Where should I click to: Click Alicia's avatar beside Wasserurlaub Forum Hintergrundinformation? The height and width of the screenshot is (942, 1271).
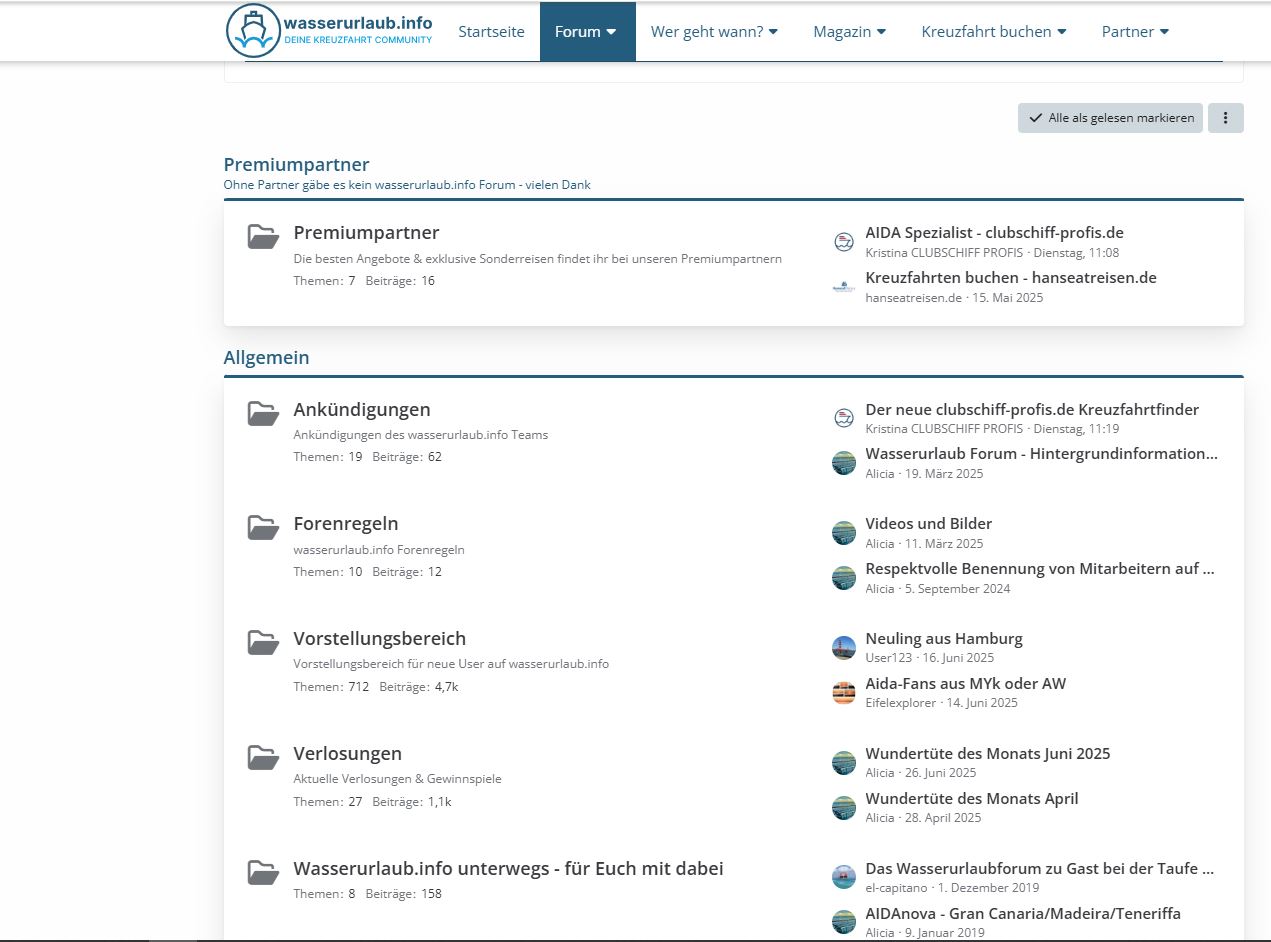[844, 463]
